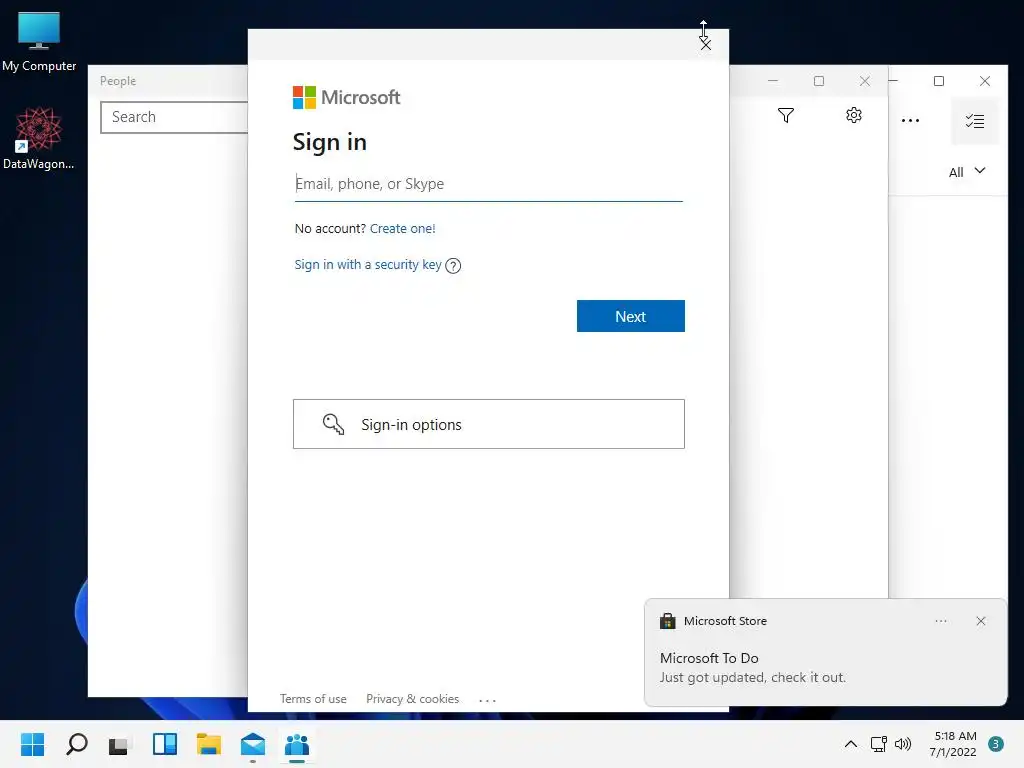The width and height of the screenshot is (1024, 768).
Task: Open the My Computer desktop icon
Action: [x=39, y=41]
